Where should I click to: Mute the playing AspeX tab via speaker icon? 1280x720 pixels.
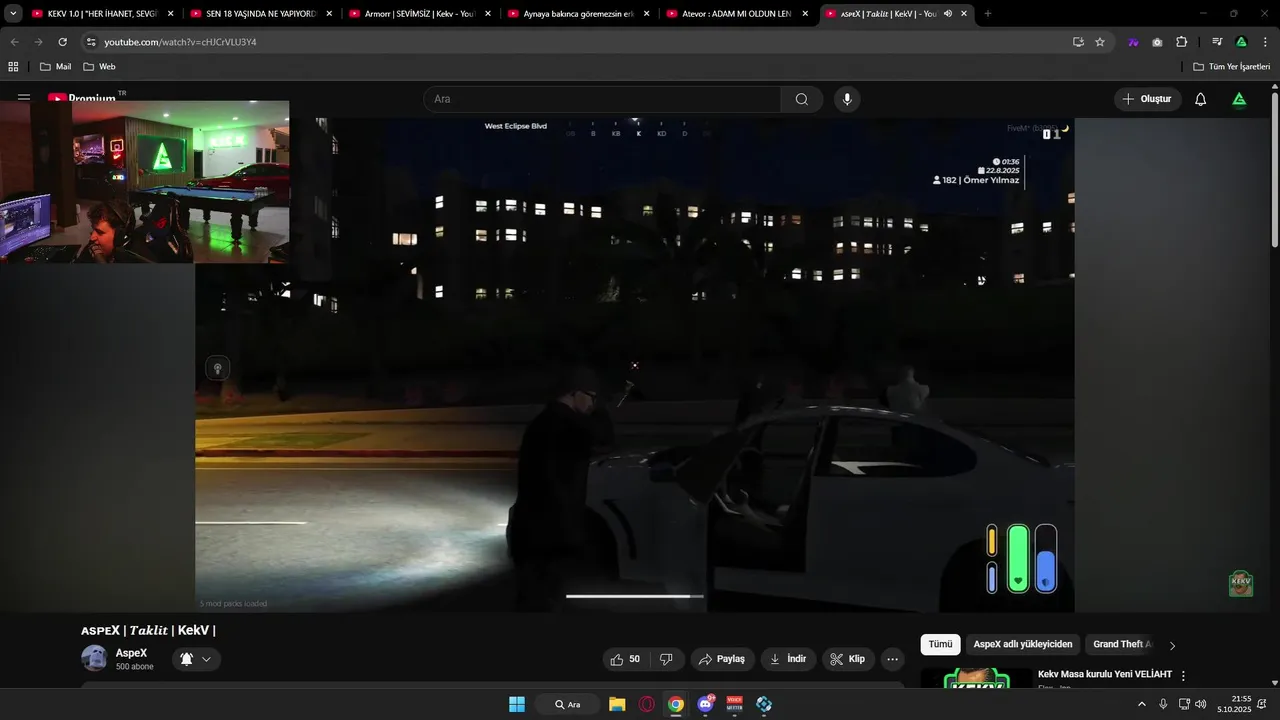coord(948,14)
